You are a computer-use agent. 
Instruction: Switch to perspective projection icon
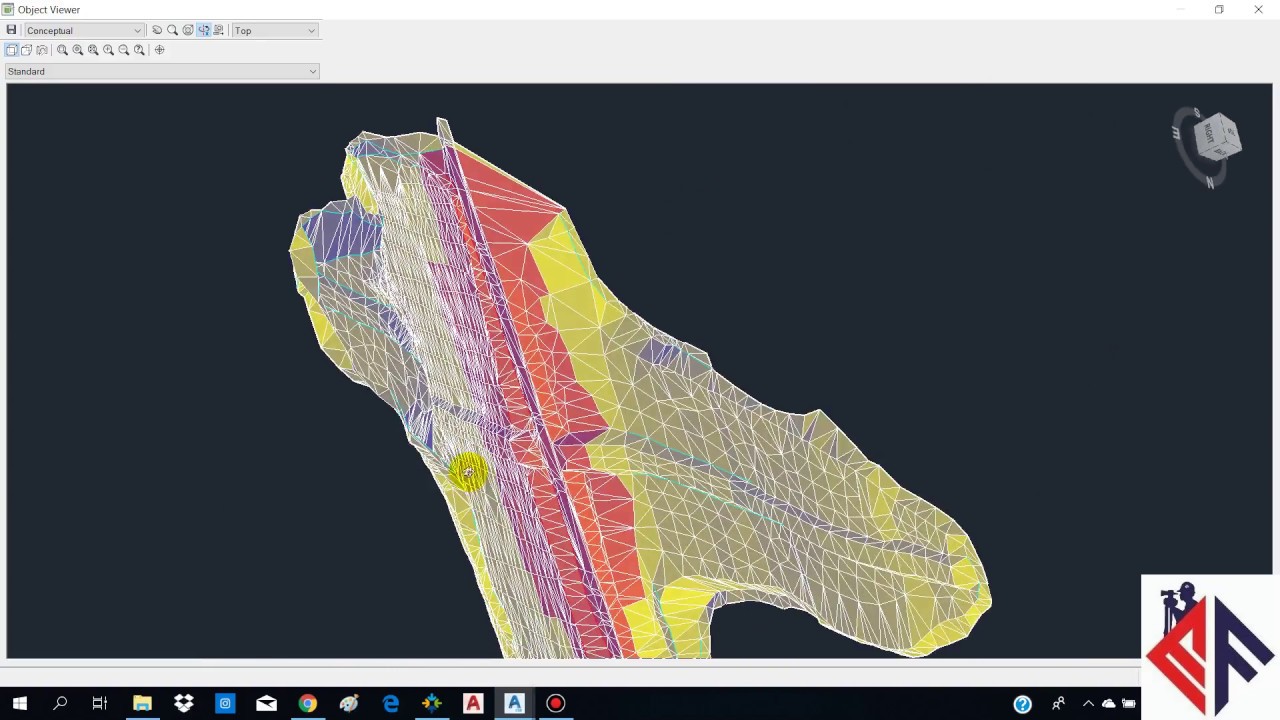[x=27, y=50]
